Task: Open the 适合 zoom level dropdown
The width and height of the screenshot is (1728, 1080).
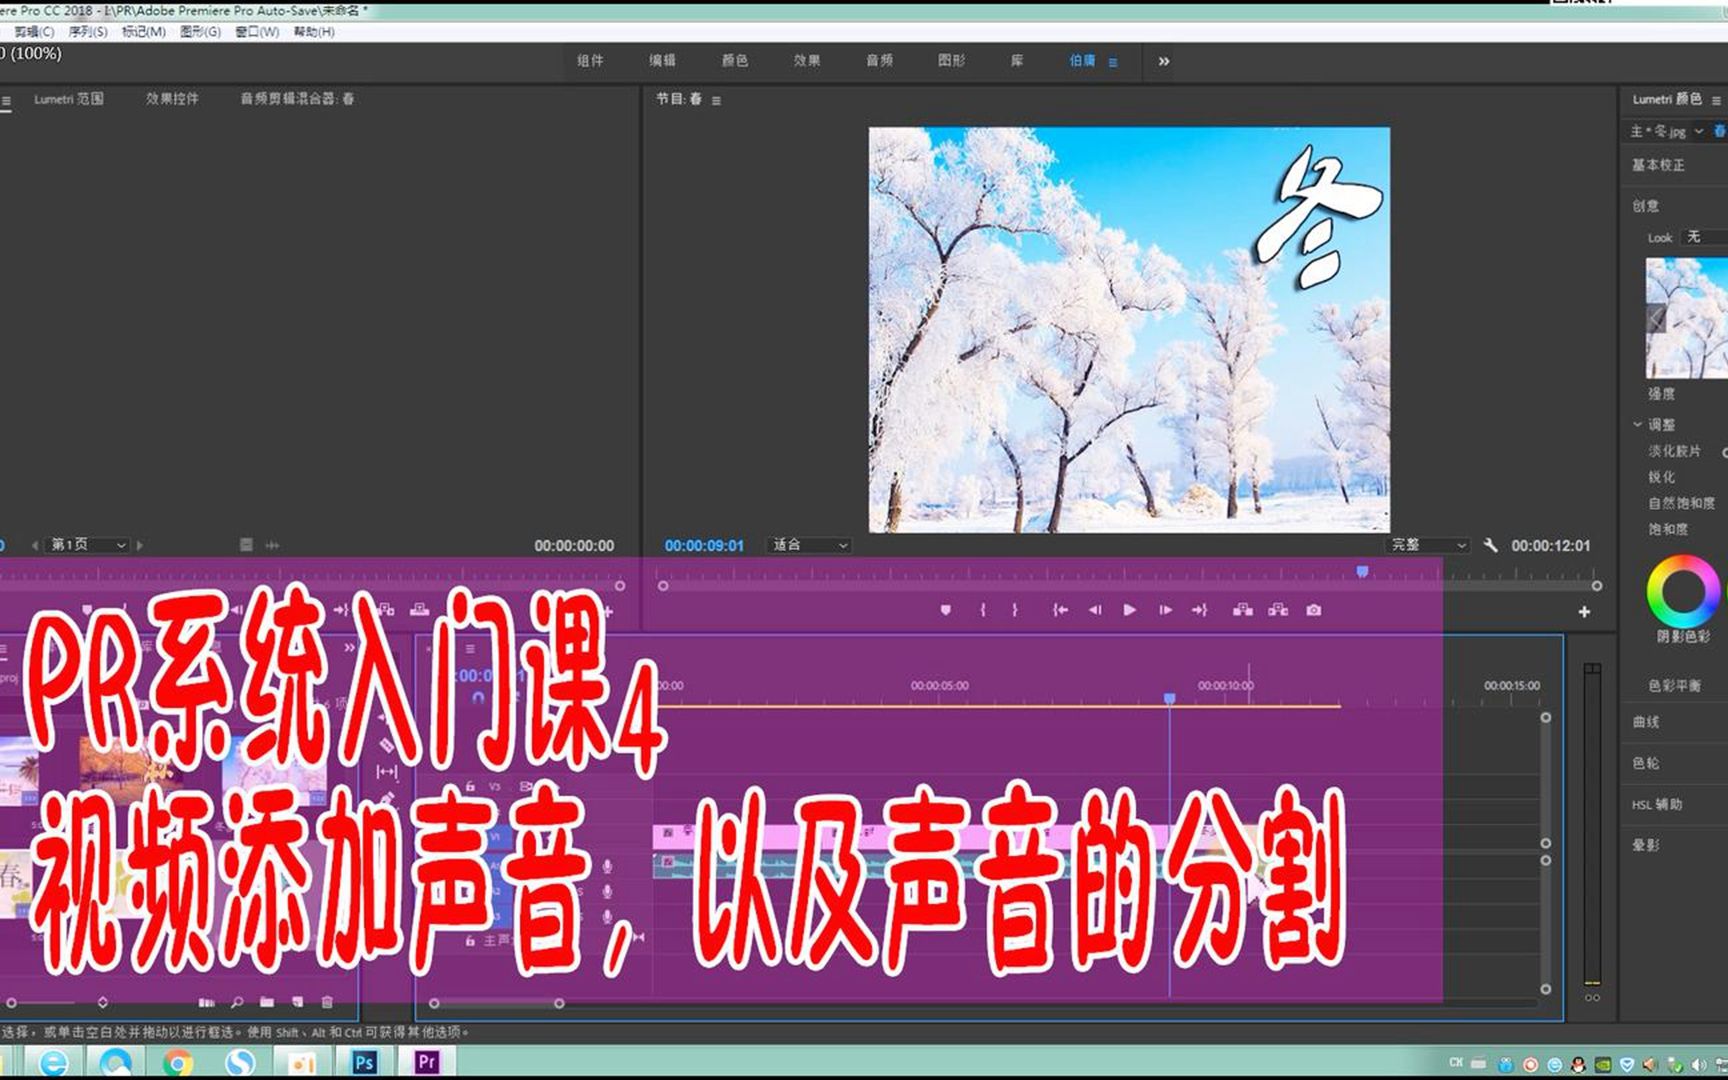Action: (810, 545)
